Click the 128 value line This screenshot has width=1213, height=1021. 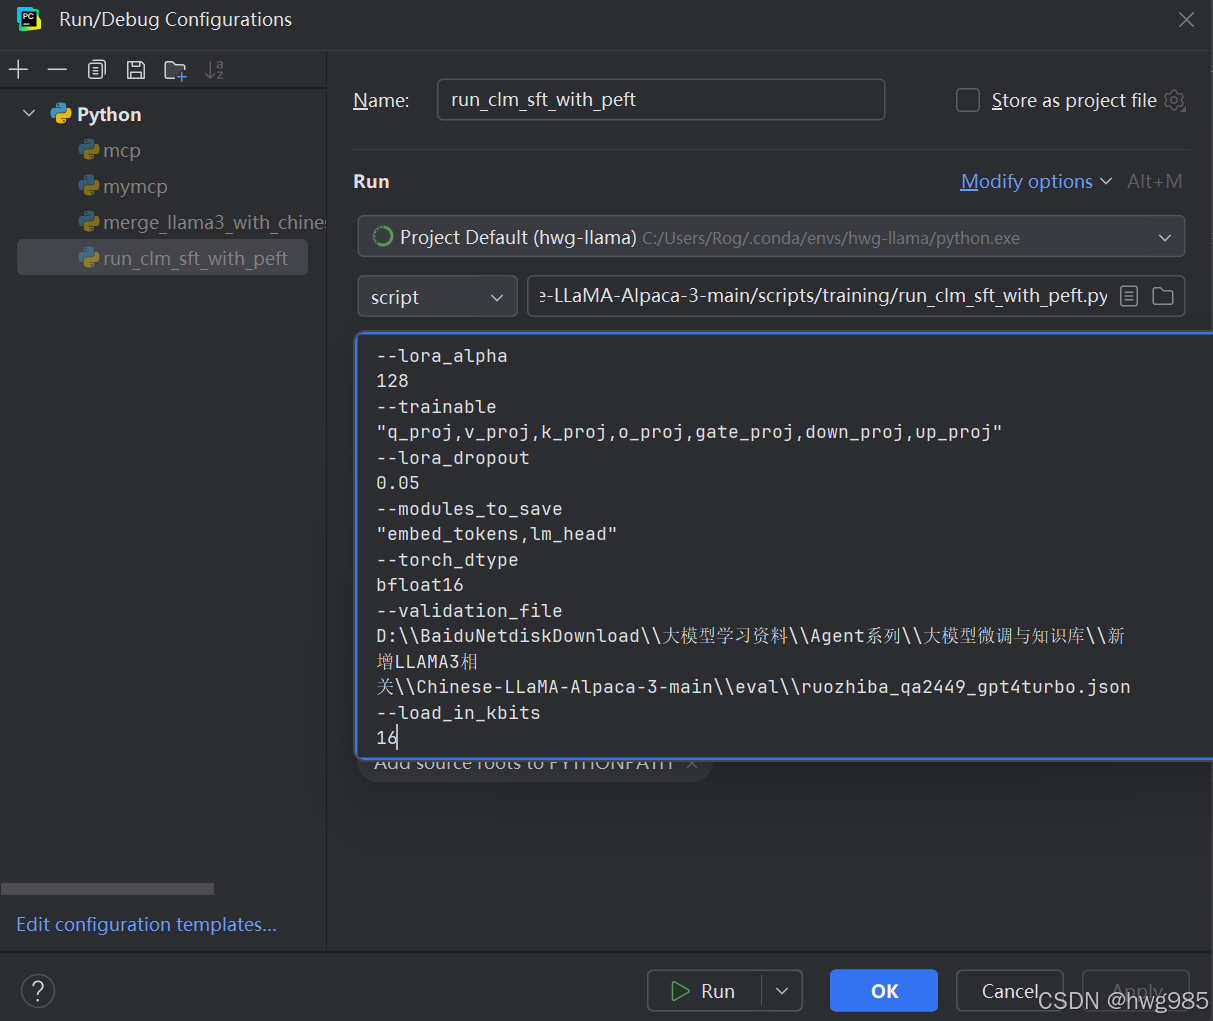[x=392, y=381]
